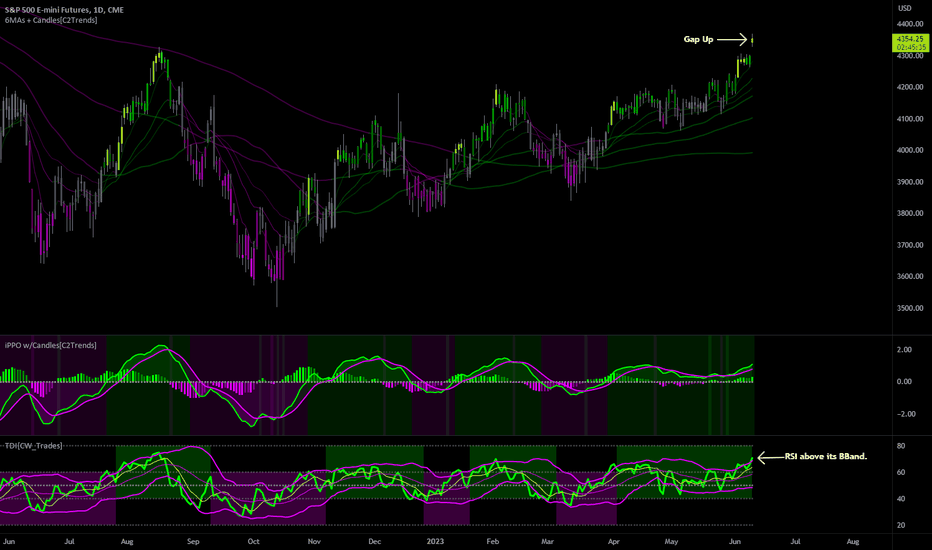The height and width of the screenshot is (550, 932).
Task: Click the 3900.00 price axis level
Action: point(910,182)
